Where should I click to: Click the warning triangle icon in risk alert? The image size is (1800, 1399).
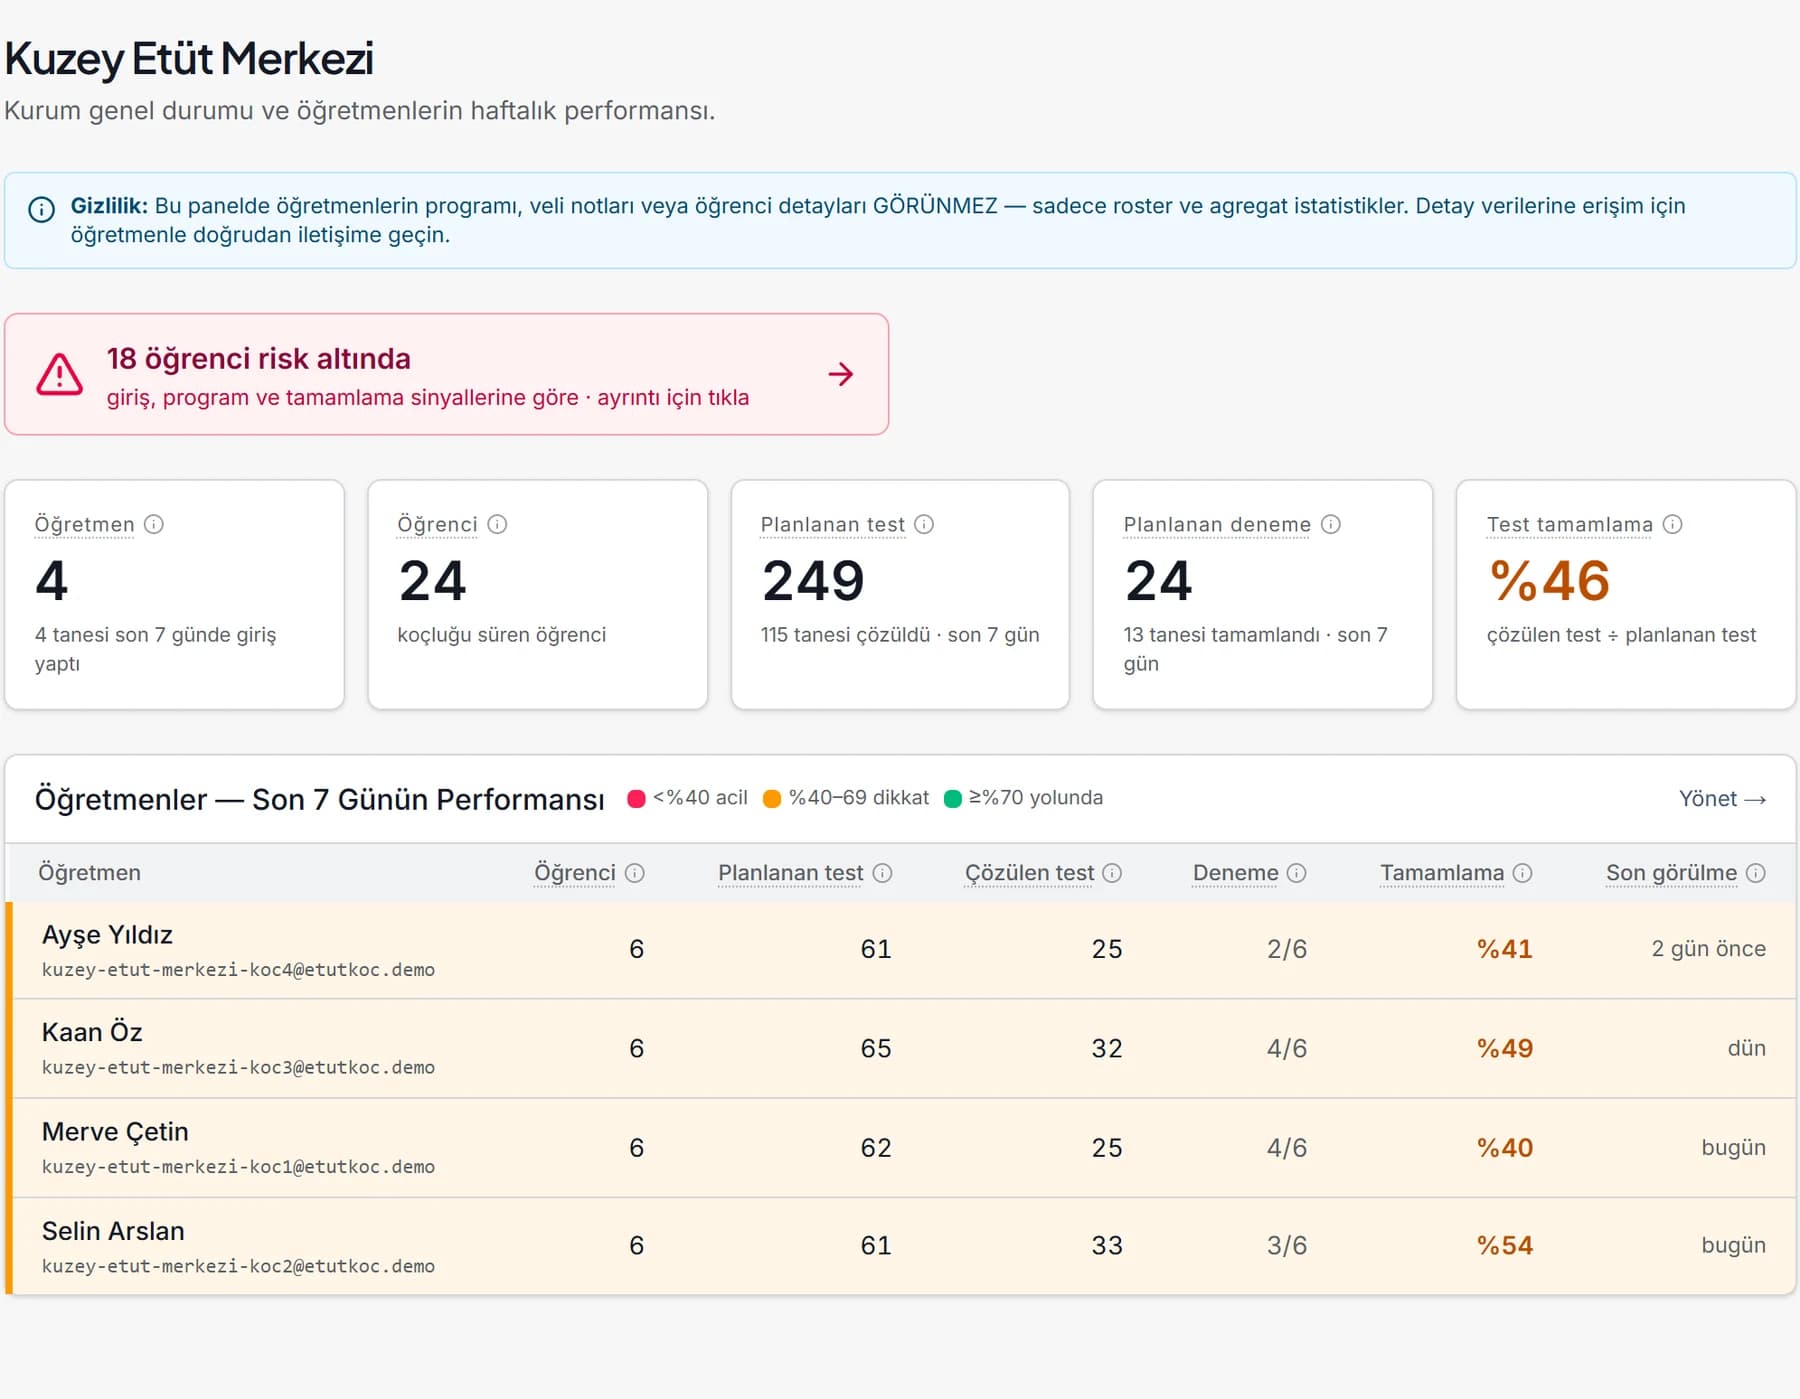pos(60,375)
